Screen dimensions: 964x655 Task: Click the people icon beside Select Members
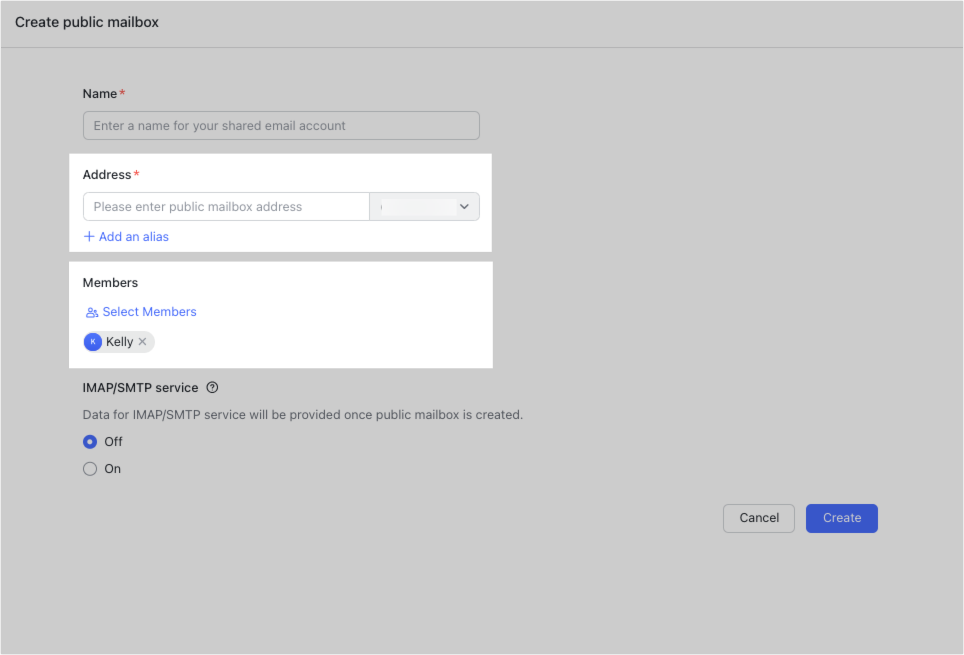[x=92, y=312]
